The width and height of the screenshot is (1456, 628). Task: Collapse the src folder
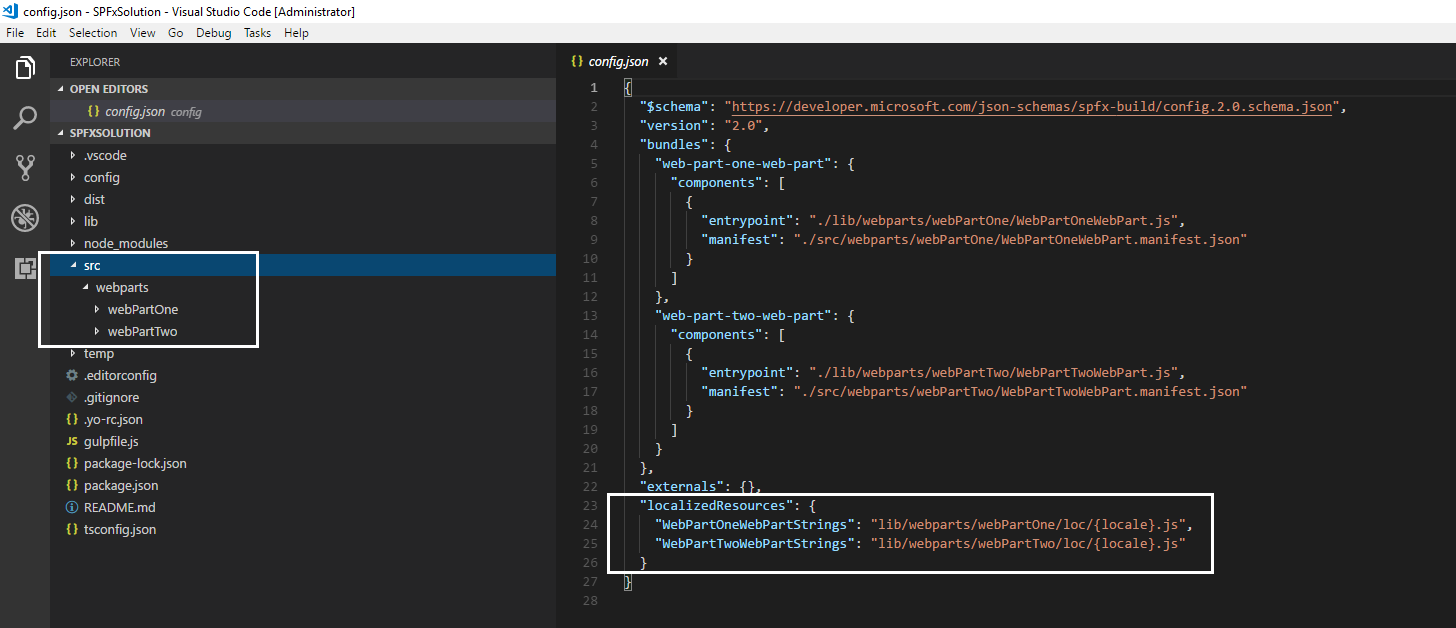click(x=302, y=265)
